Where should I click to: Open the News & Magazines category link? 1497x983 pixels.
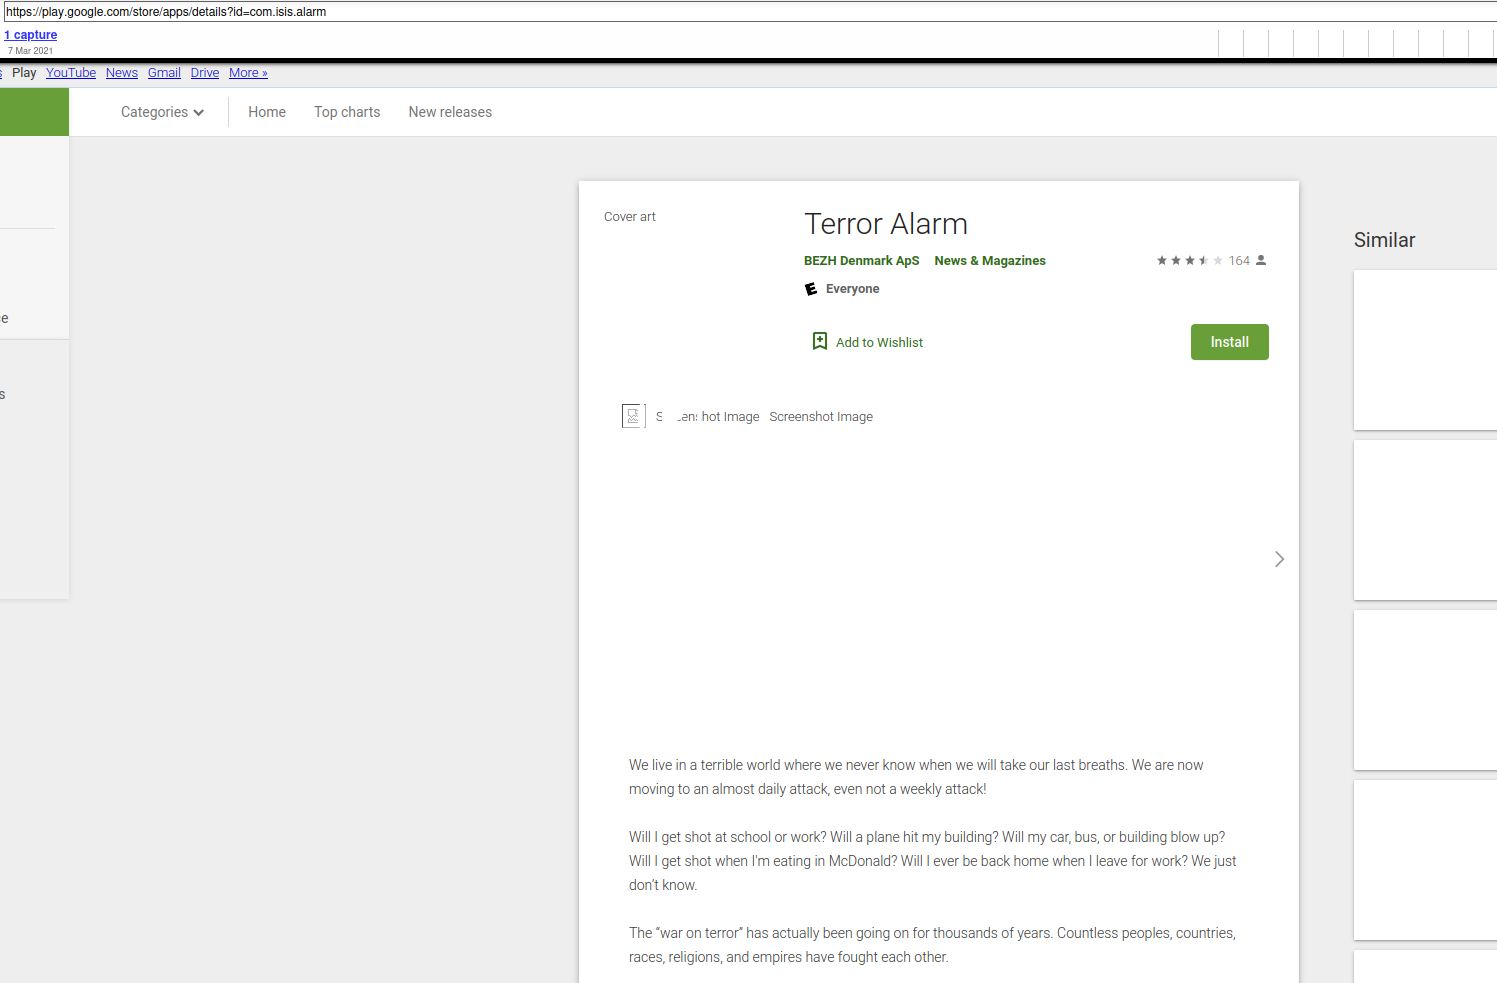coord(990,261)
